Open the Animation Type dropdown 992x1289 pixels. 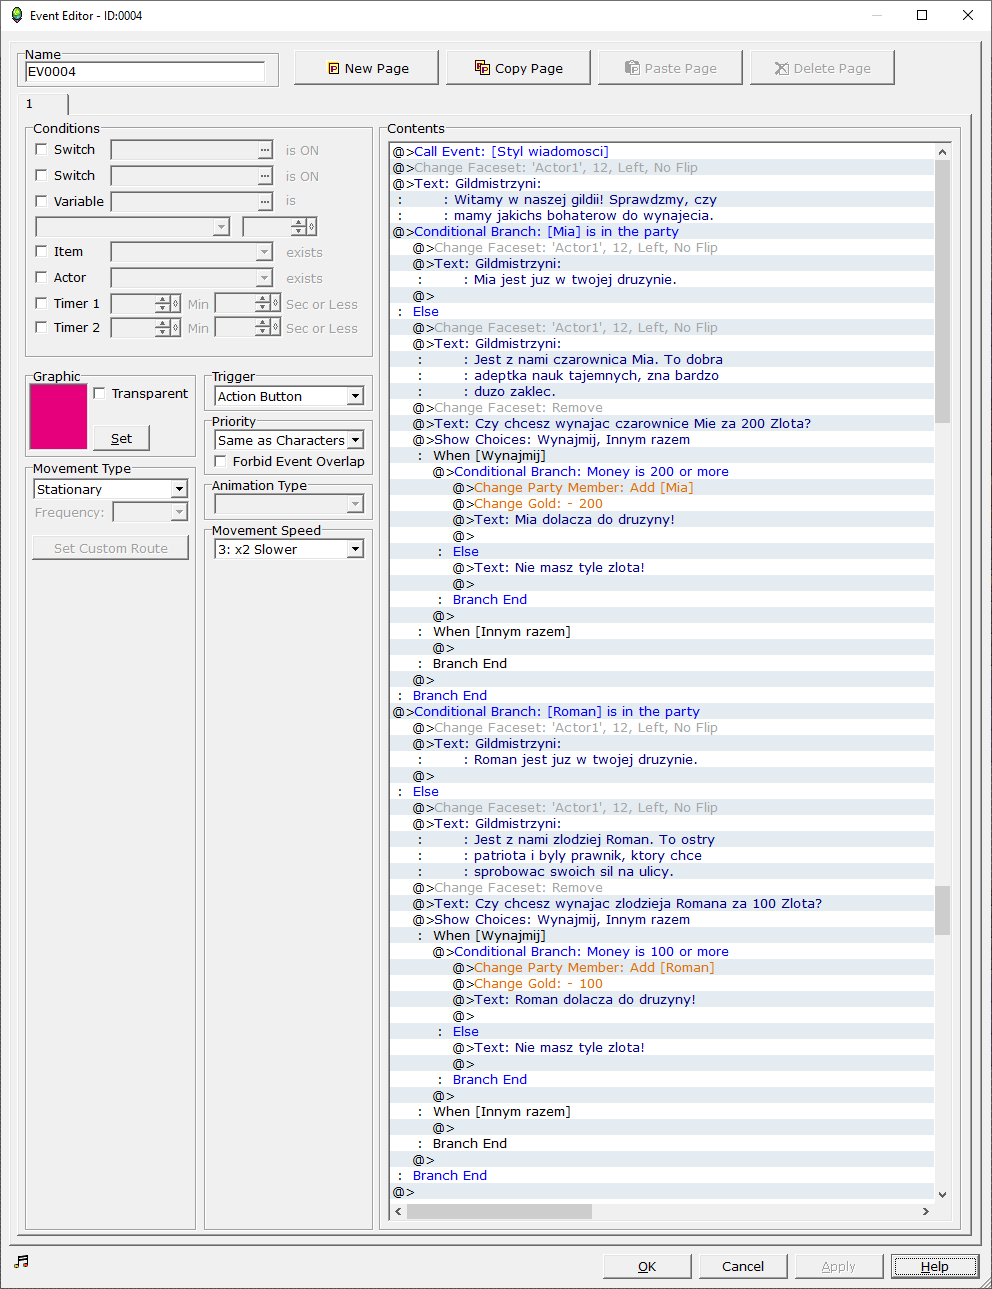pos(289,504)
